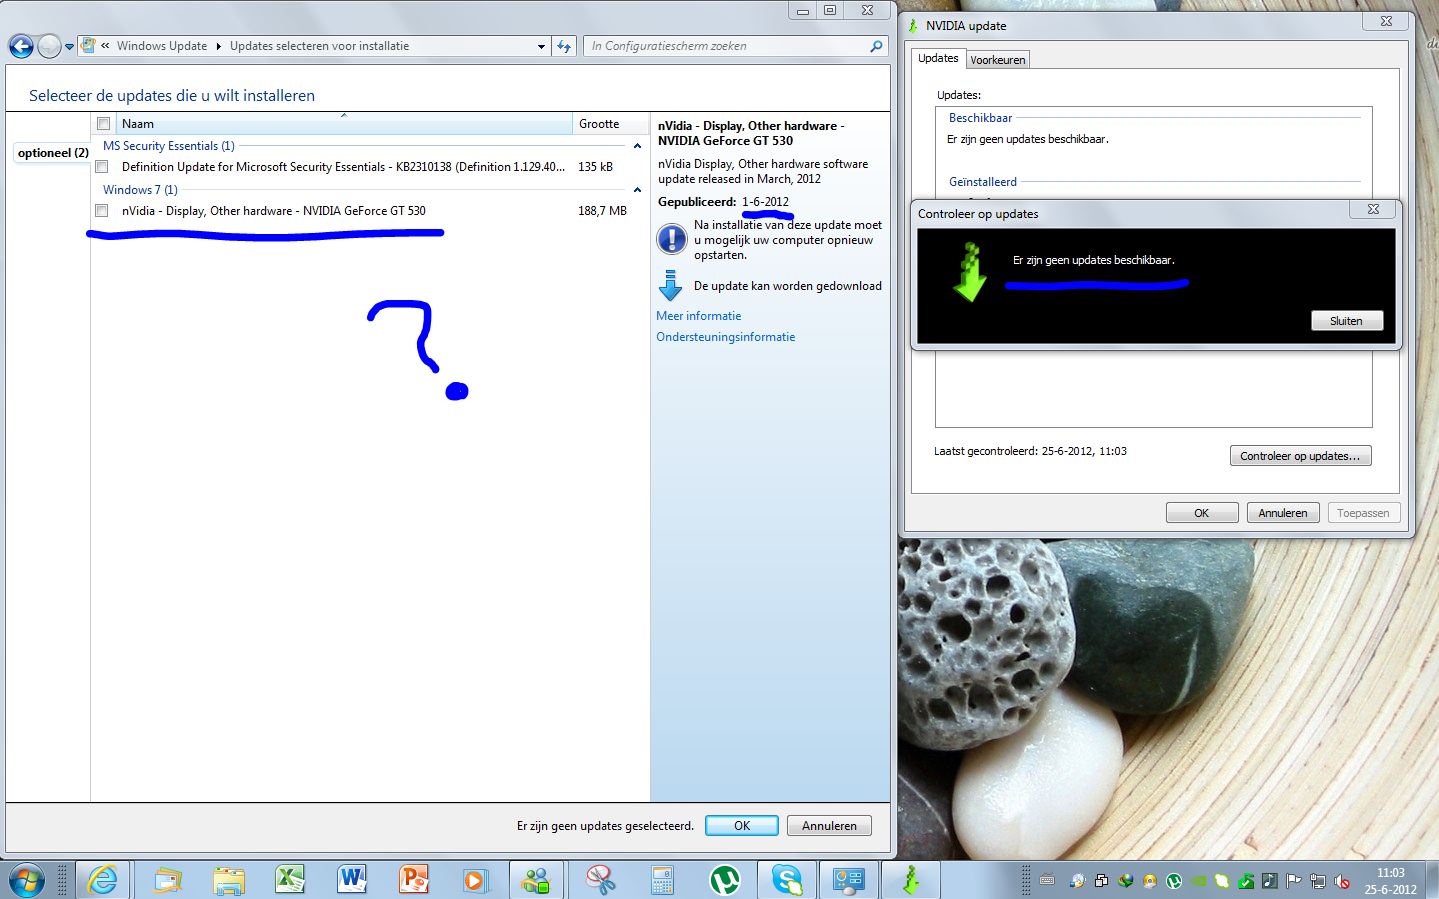Click the uTorrent system tray icon
The height and width of the screenshot is (899, 1439).
[1174, 881]
